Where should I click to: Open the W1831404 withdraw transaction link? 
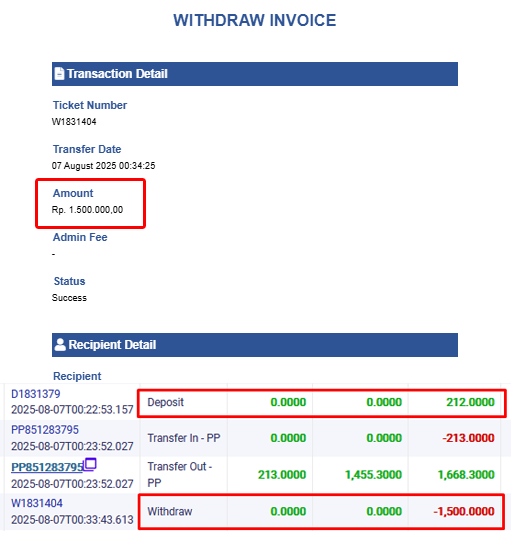(37, 503)
